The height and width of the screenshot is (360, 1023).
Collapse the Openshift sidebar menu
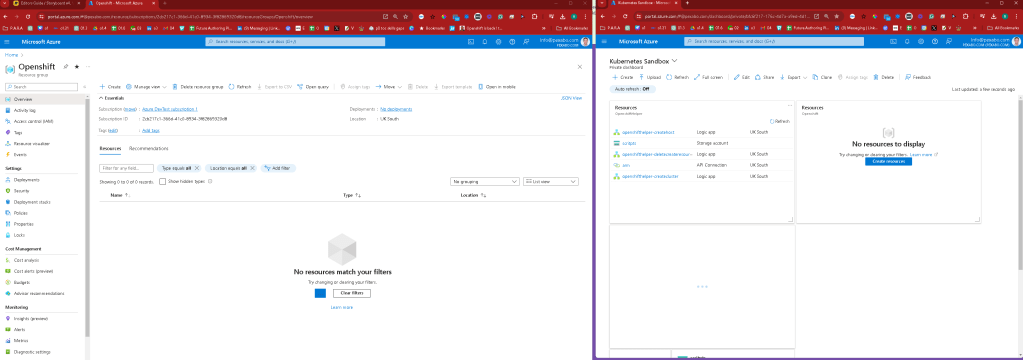85,86
